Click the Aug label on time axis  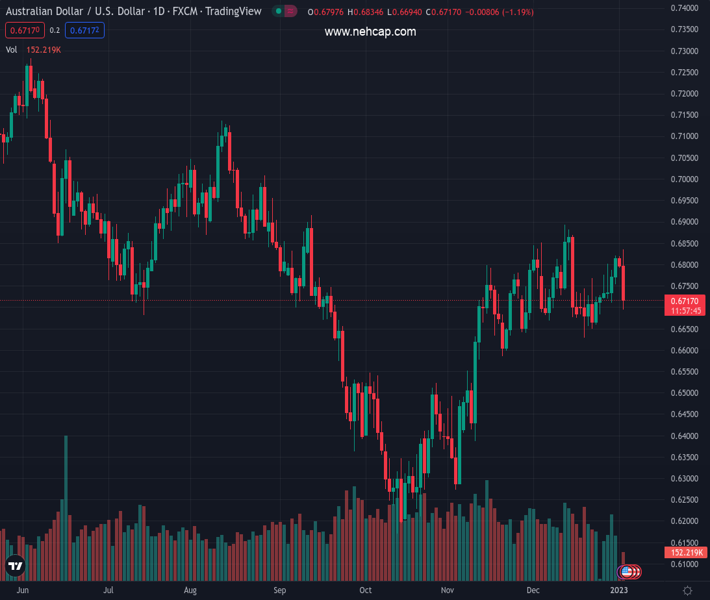(191, 590)
